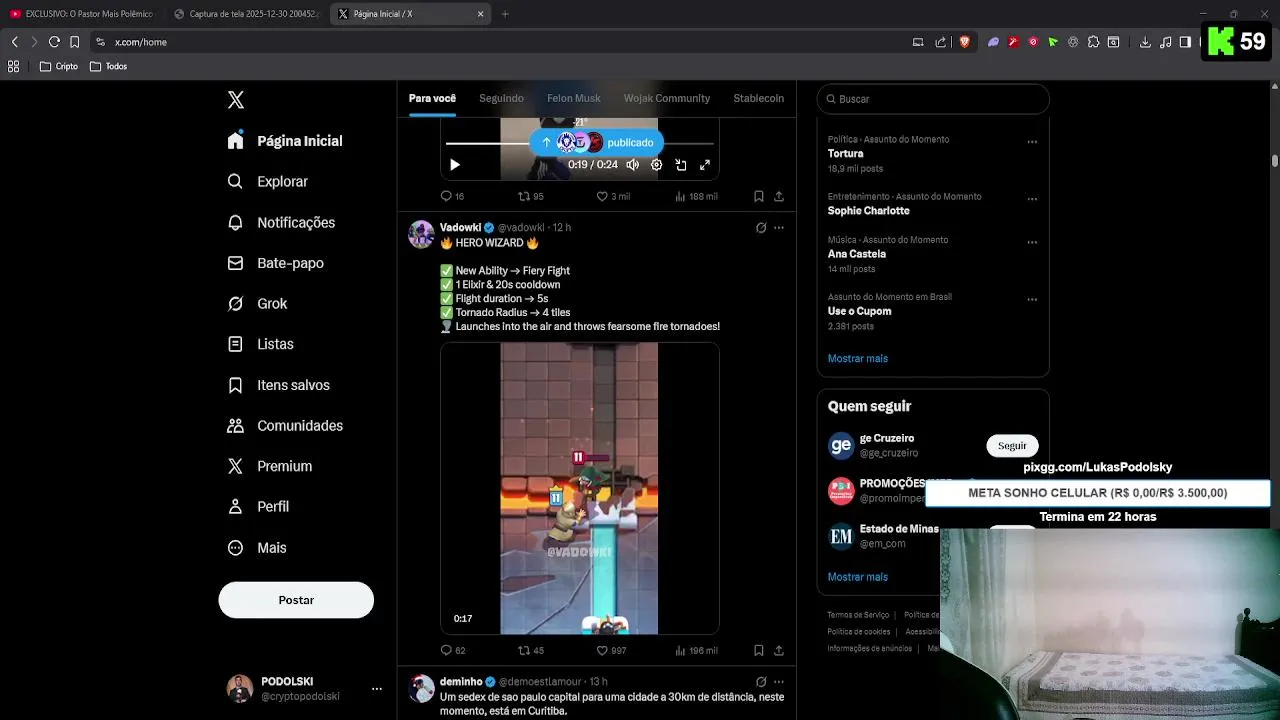Open Grok from the sidebar
The image size is (1280, 720).
(258, 304)
